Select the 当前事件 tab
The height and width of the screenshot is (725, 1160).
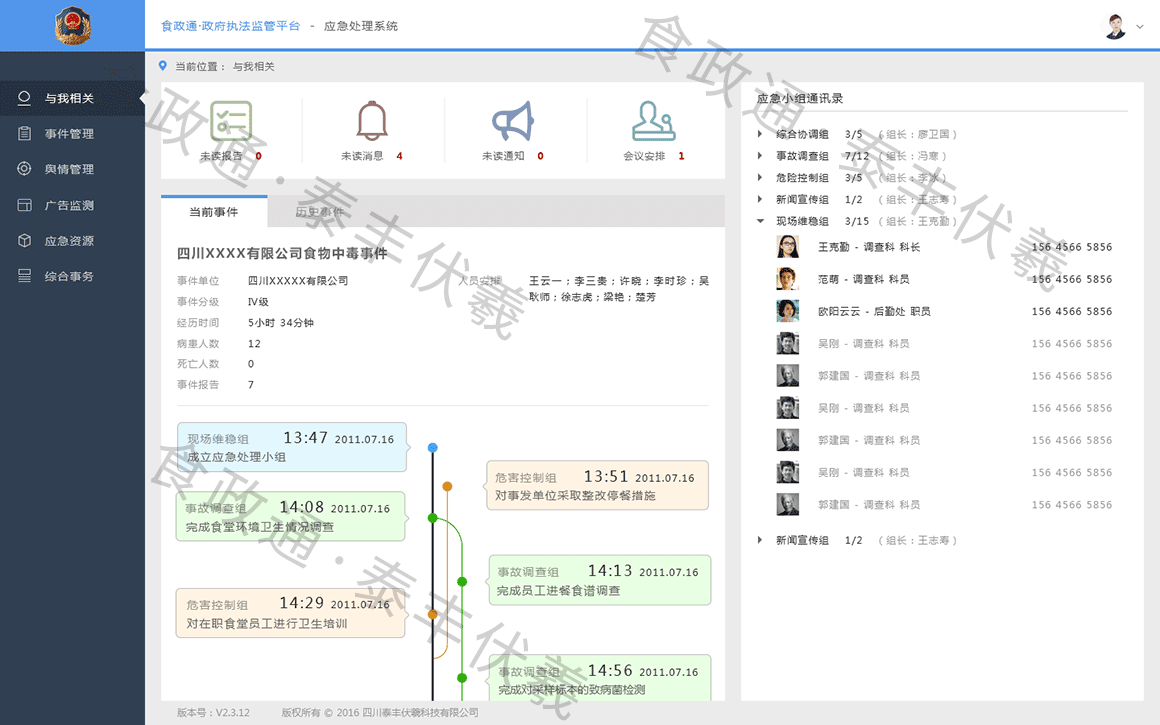pos(213,212)
